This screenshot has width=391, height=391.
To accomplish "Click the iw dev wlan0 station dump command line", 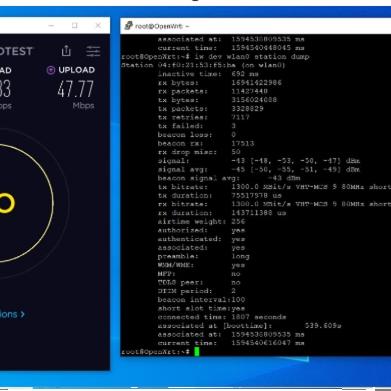I will (215, 57).
